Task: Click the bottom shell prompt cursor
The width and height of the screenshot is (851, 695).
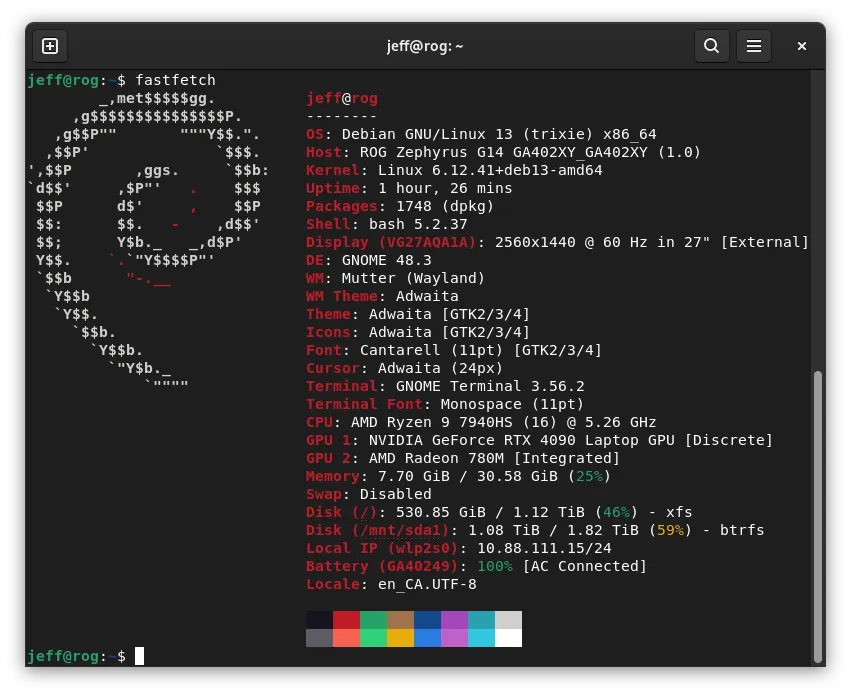Action: coord(139,656)
